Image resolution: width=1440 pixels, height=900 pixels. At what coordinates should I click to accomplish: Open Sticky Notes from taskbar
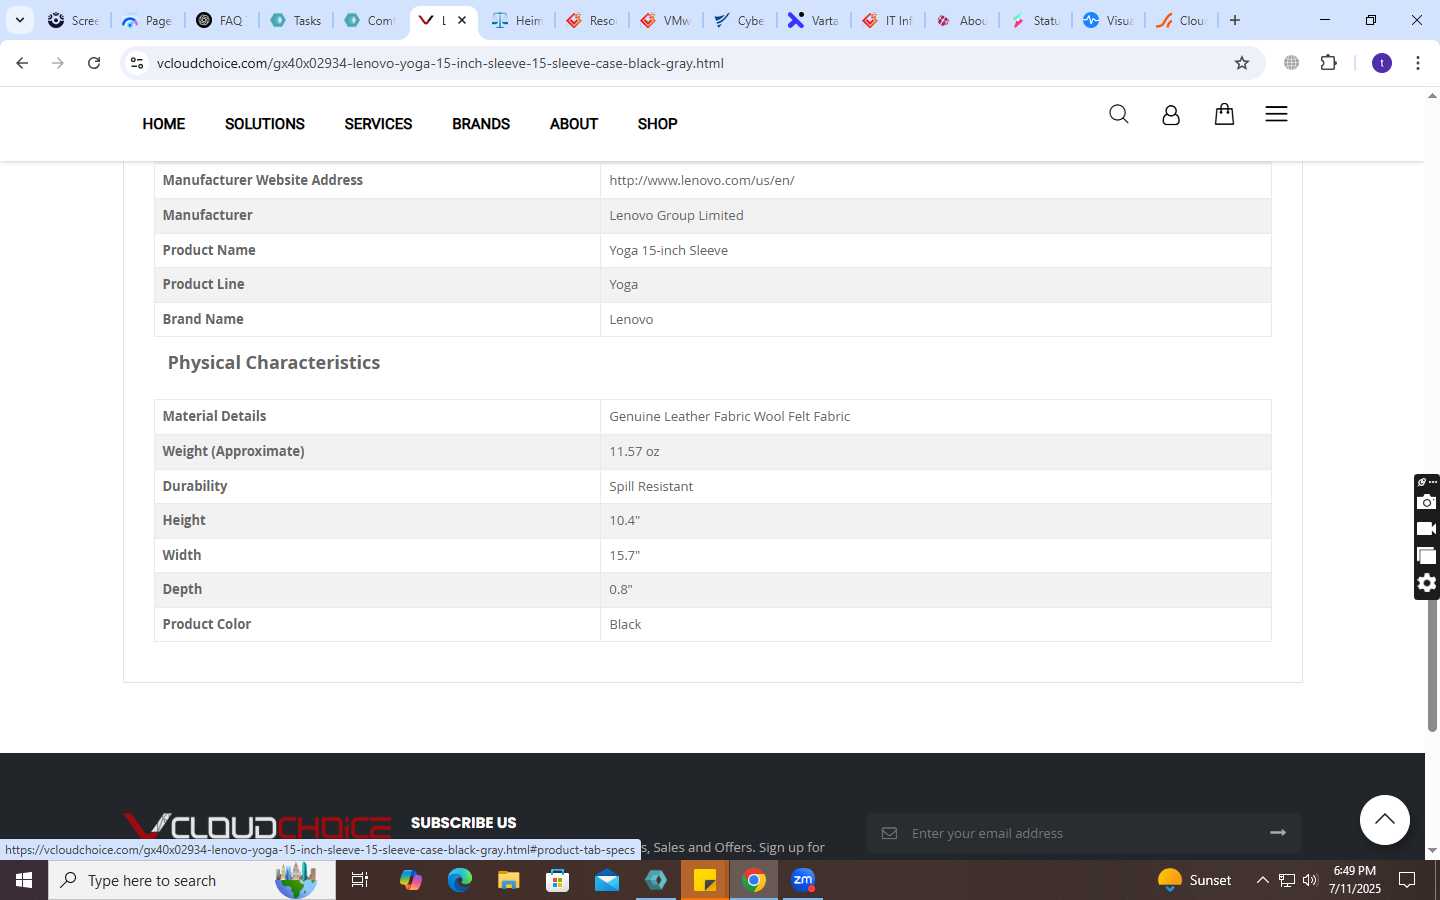coord(705,880)
